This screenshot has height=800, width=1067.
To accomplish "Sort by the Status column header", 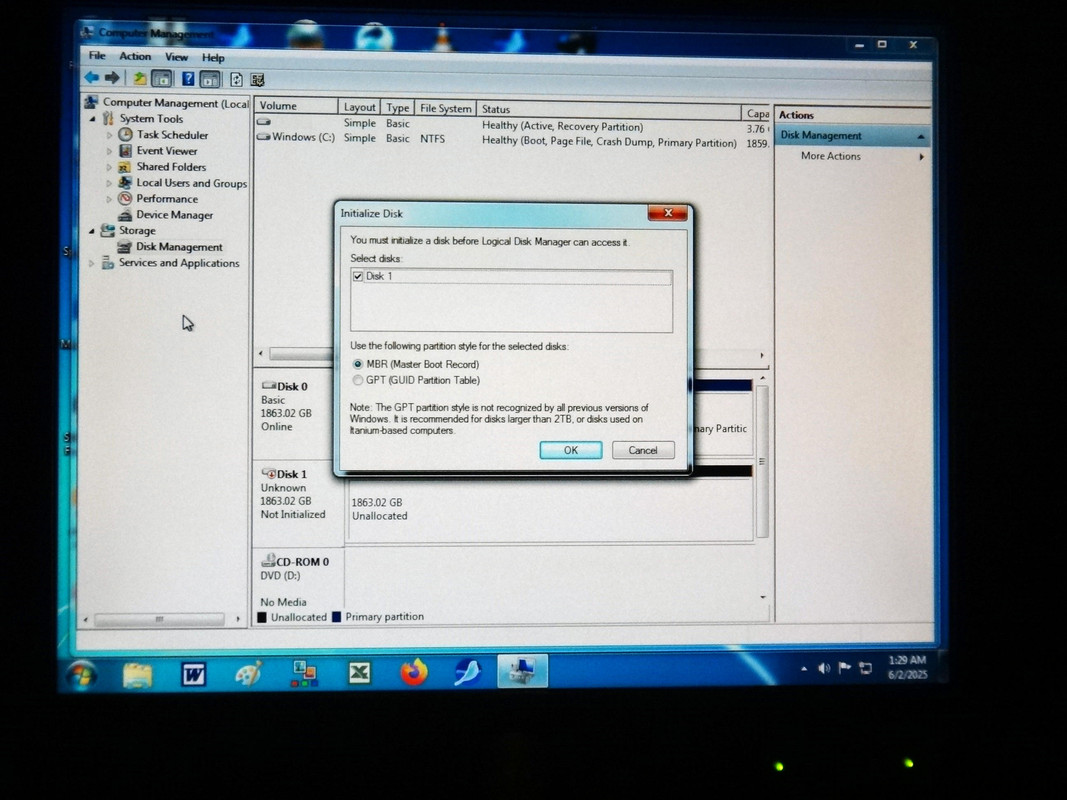I will tap(609, 109).
